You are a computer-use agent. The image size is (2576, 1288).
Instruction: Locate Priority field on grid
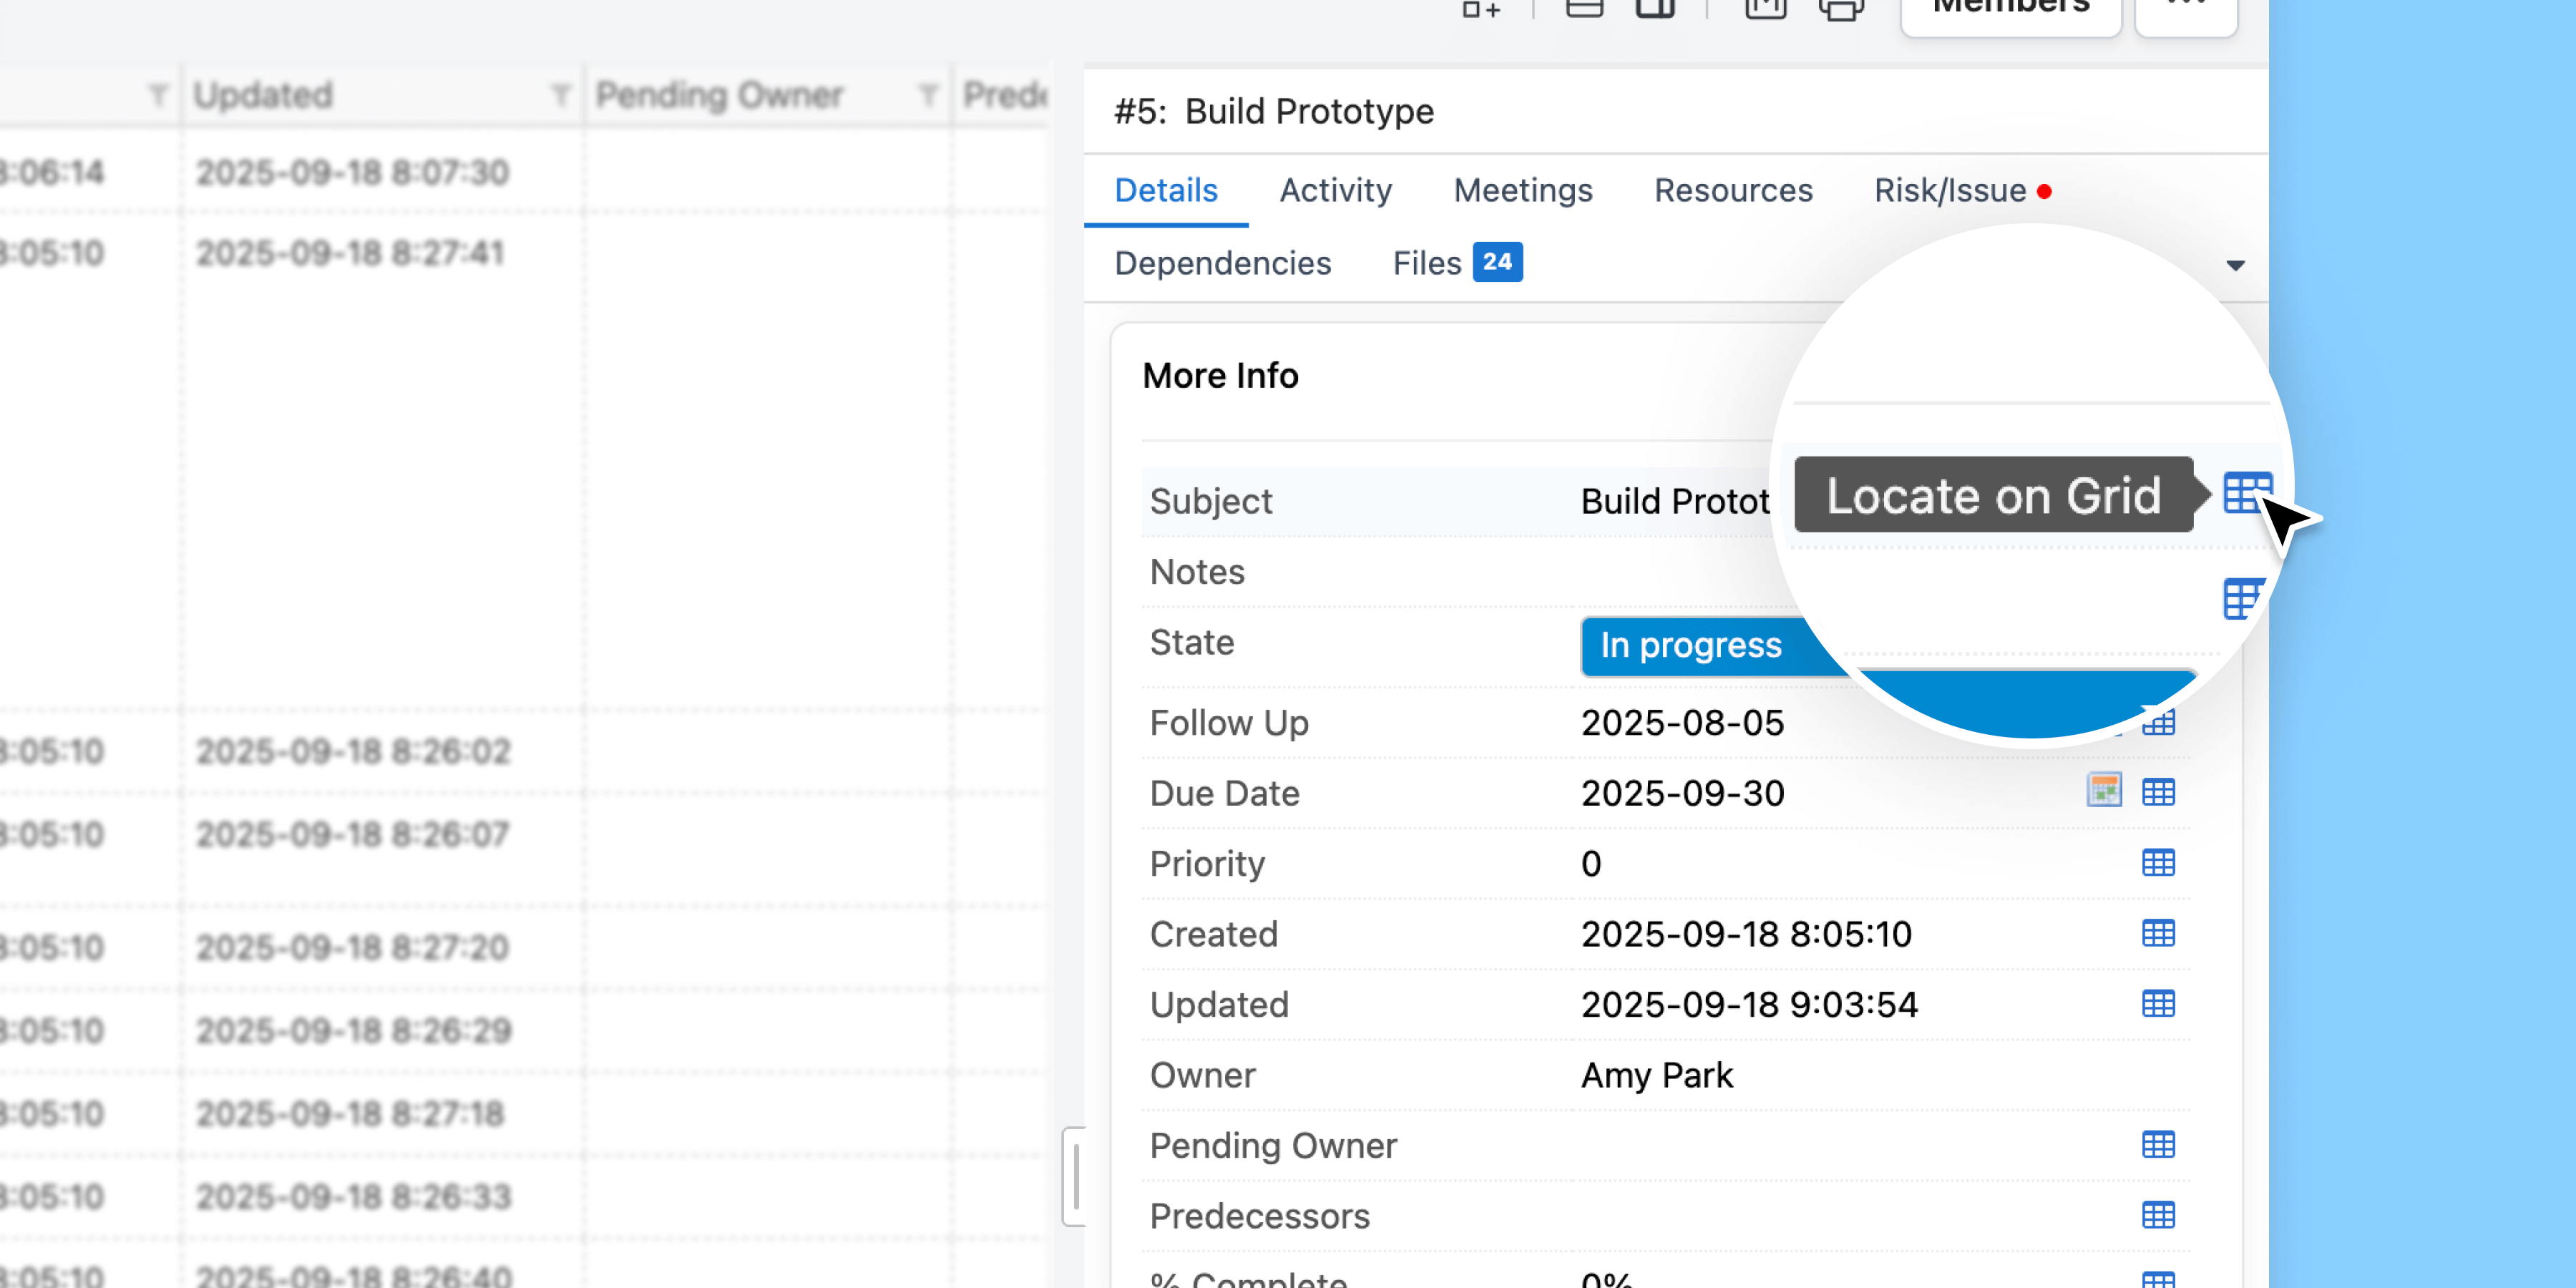click(2158, 863)
